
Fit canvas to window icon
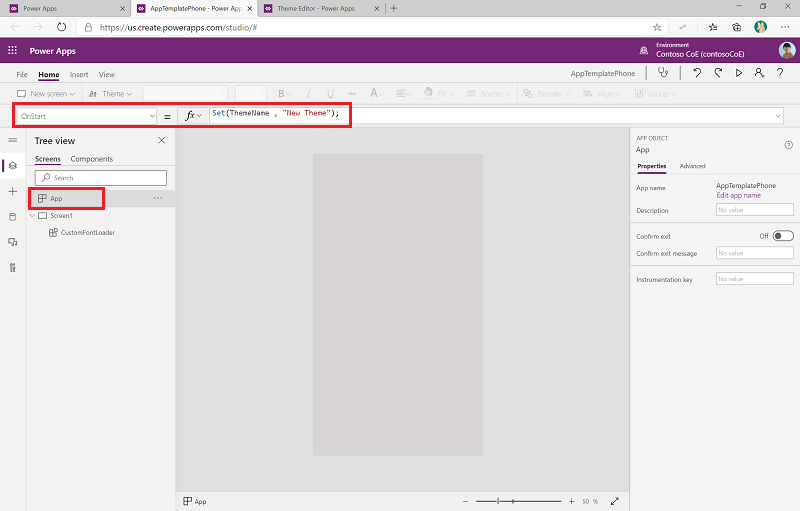pyautogui.click(x=615, y=501)
